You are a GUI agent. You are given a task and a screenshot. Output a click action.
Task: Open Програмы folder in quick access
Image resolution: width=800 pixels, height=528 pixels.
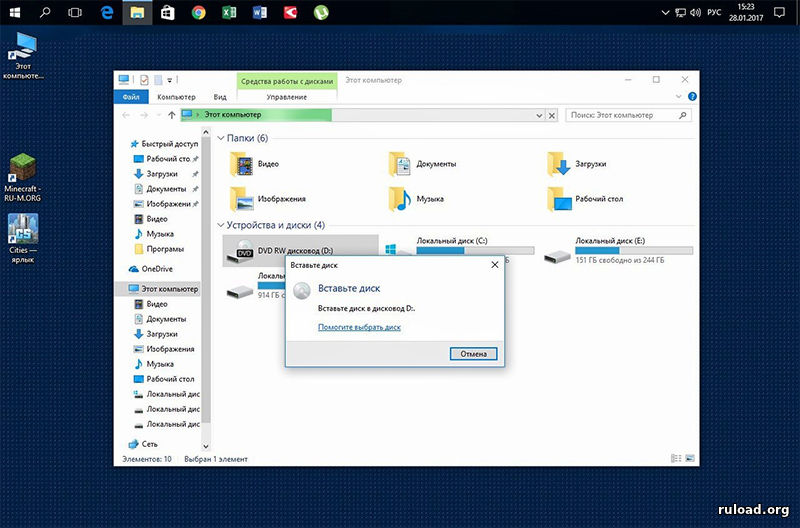click(x=159, y=249)
